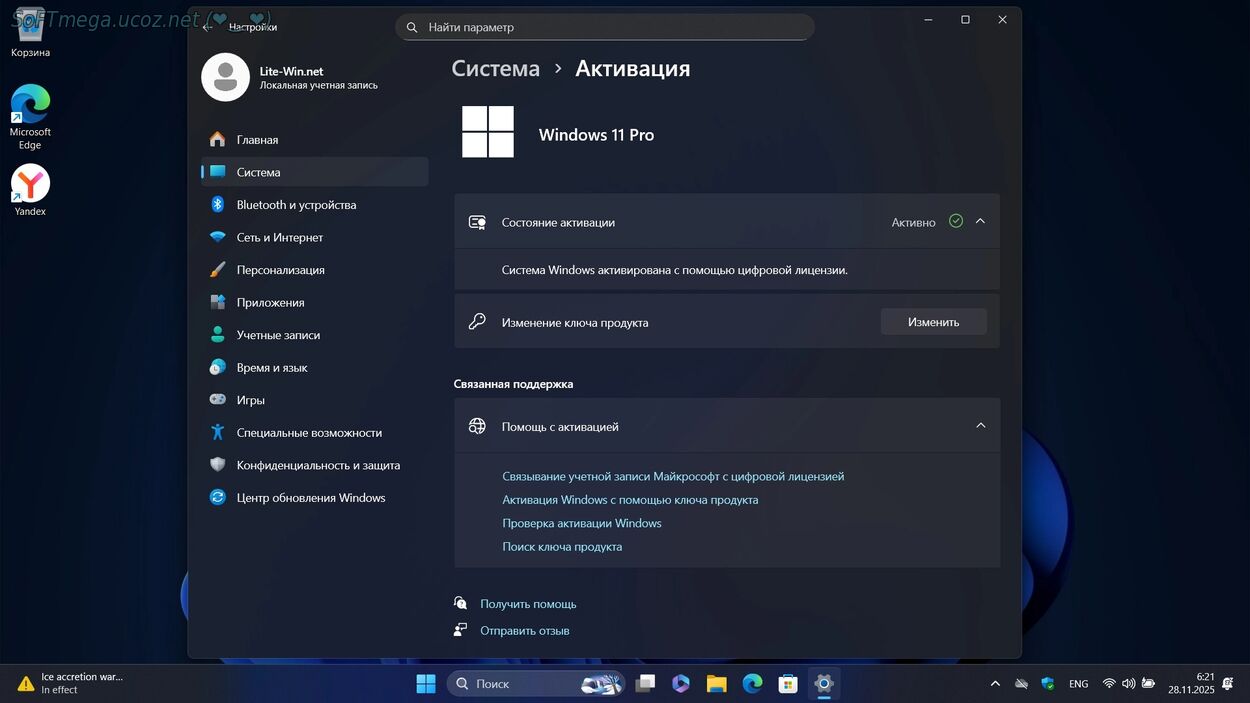Collapse Помощь с активацией section
1250x703 pixels.
tap(980, 426)
